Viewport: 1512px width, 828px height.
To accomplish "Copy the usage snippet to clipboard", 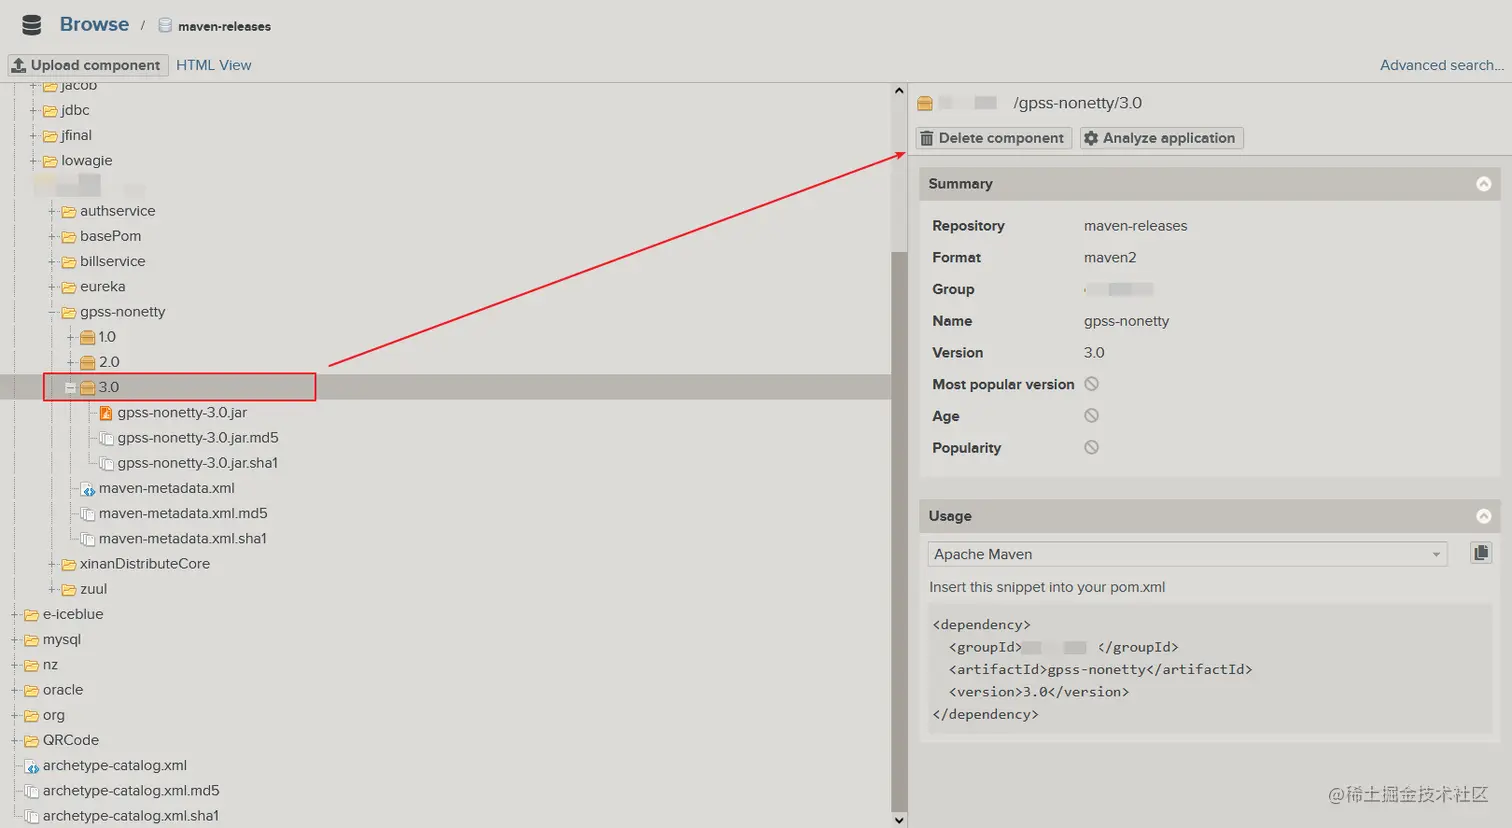I will pos(1481,553).
